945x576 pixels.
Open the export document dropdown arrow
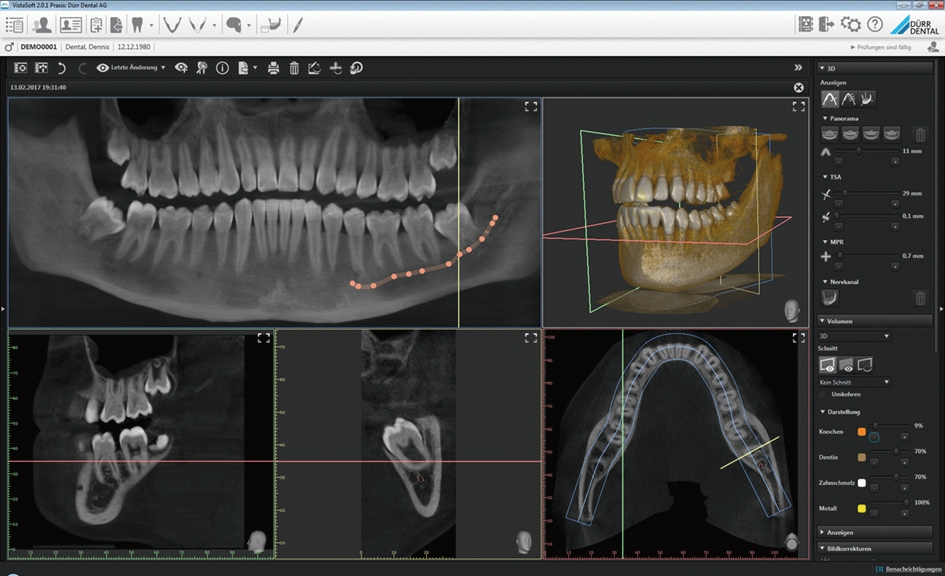(x=255, y=68)
